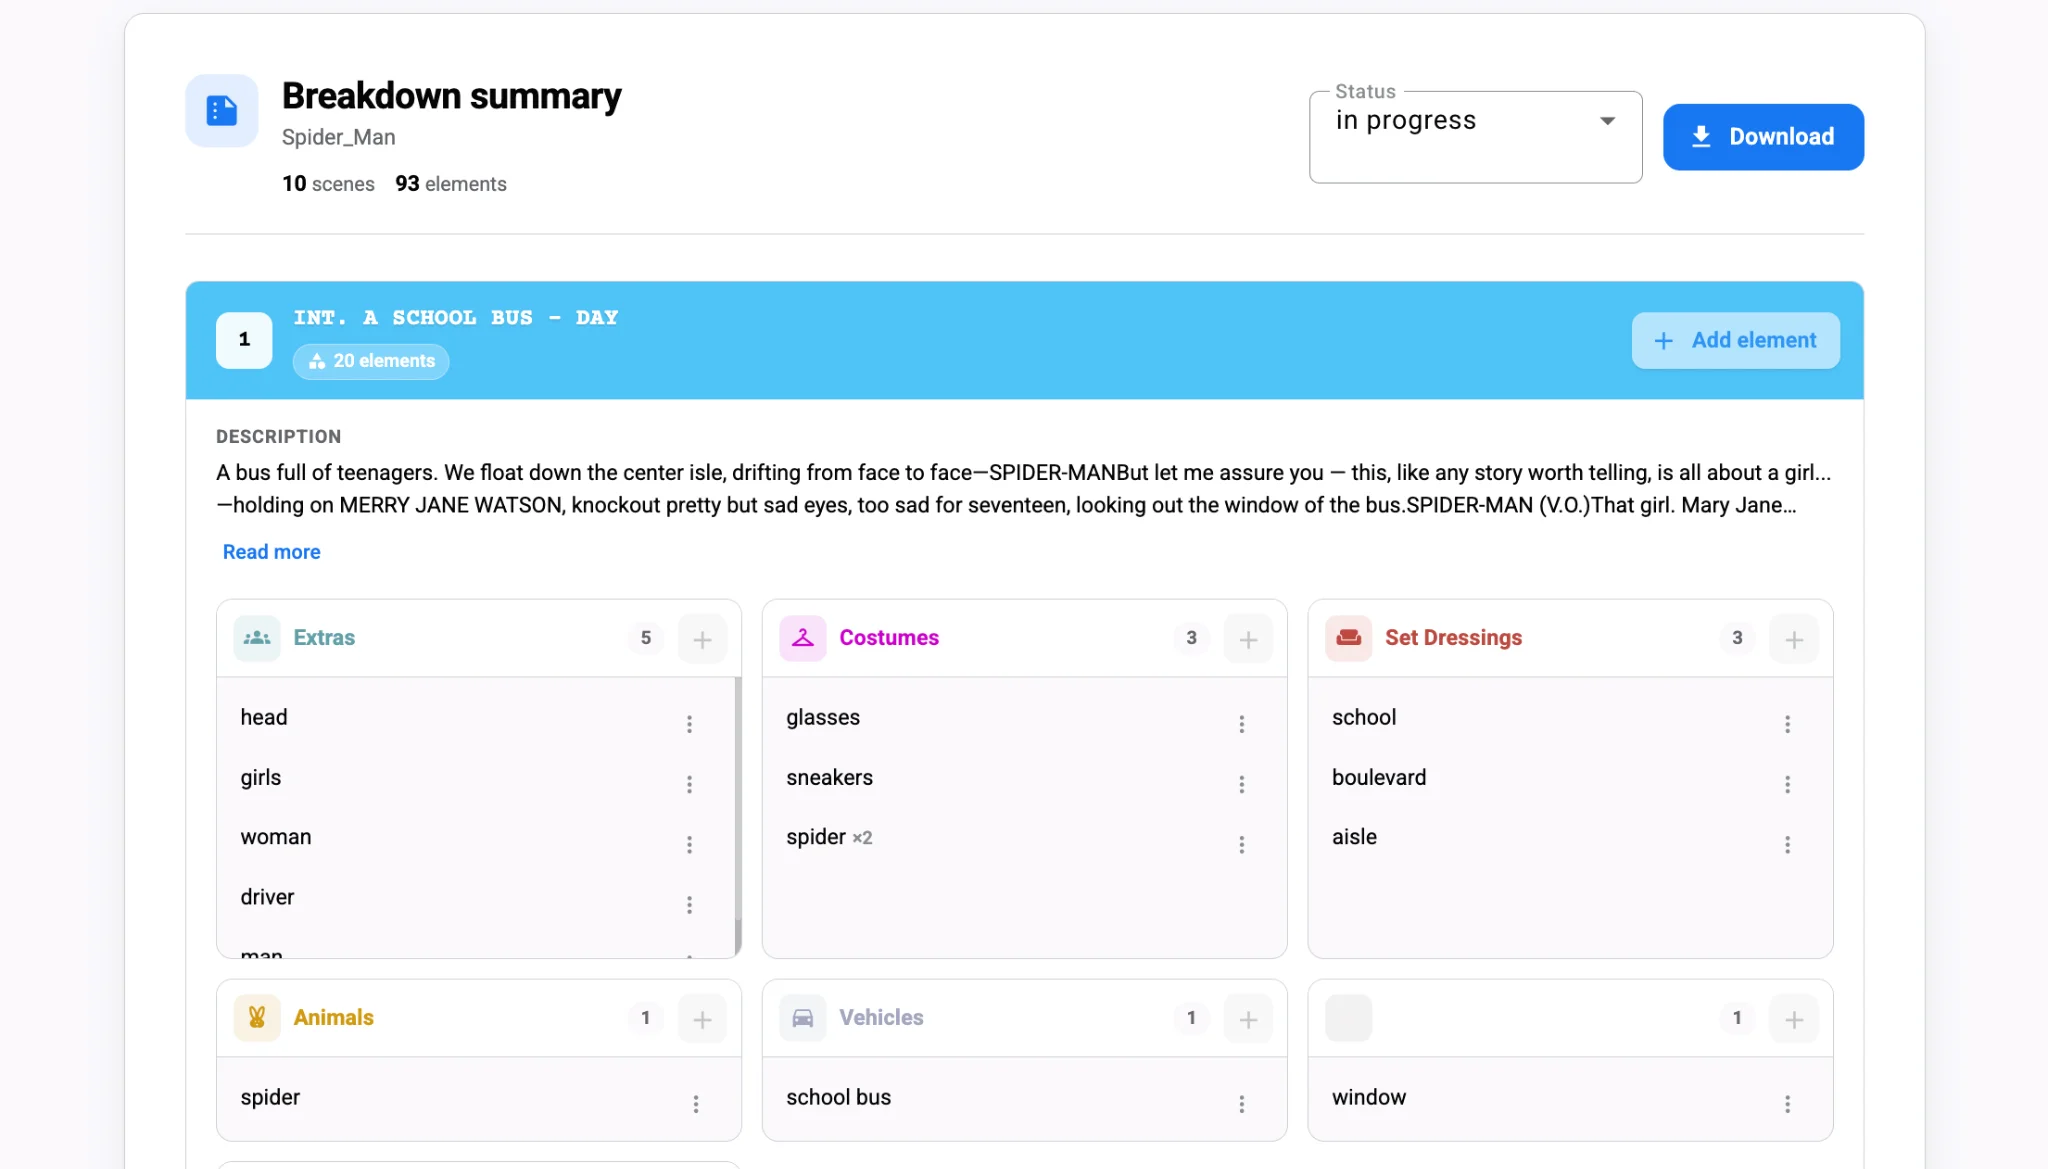2048x1169 pixels.
Task: Open options menu for Animals spider
Action: pos(696,1104)
